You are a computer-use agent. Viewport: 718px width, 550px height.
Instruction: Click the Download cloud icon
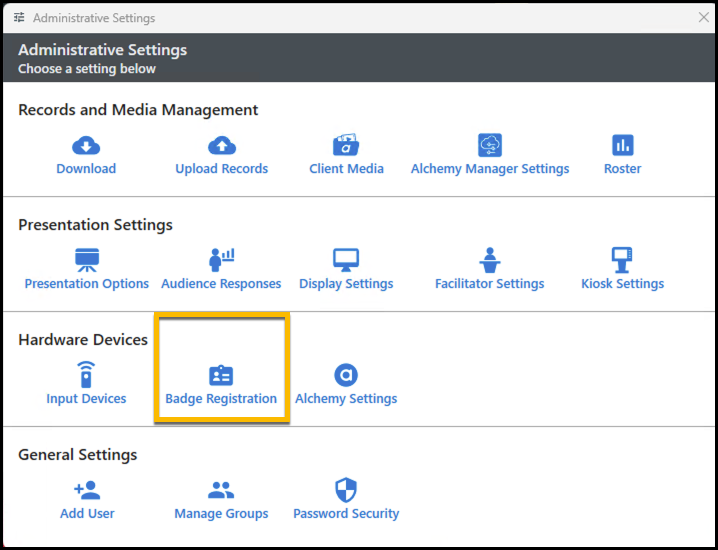tap(86, 146)
